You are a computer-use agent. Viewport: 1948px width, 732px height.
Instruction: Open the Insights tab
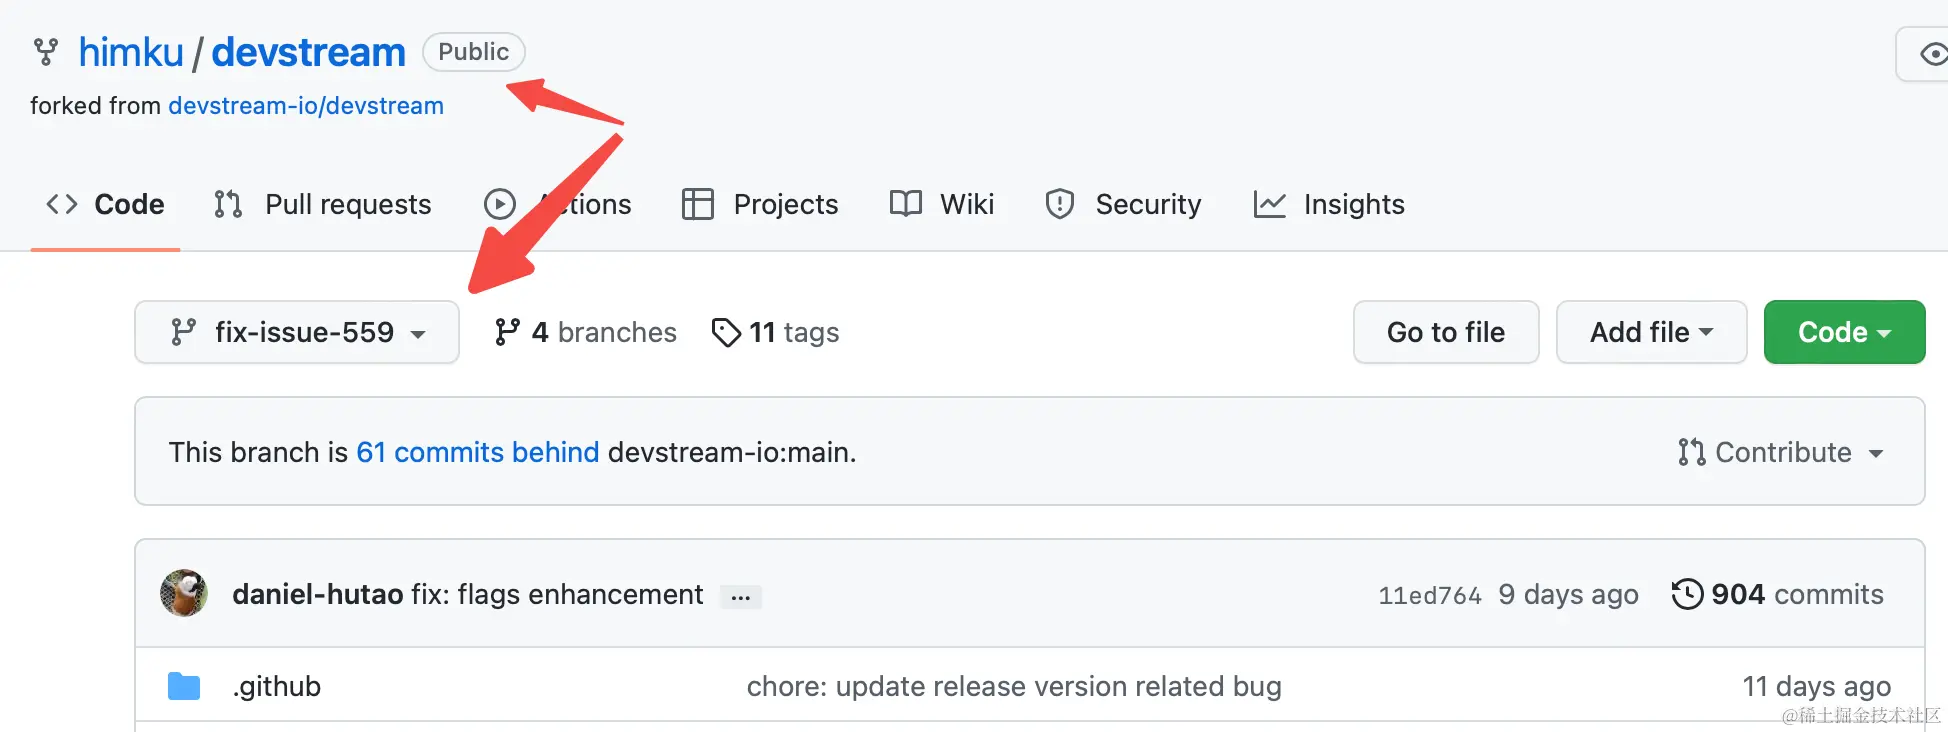pos(1329,204)
